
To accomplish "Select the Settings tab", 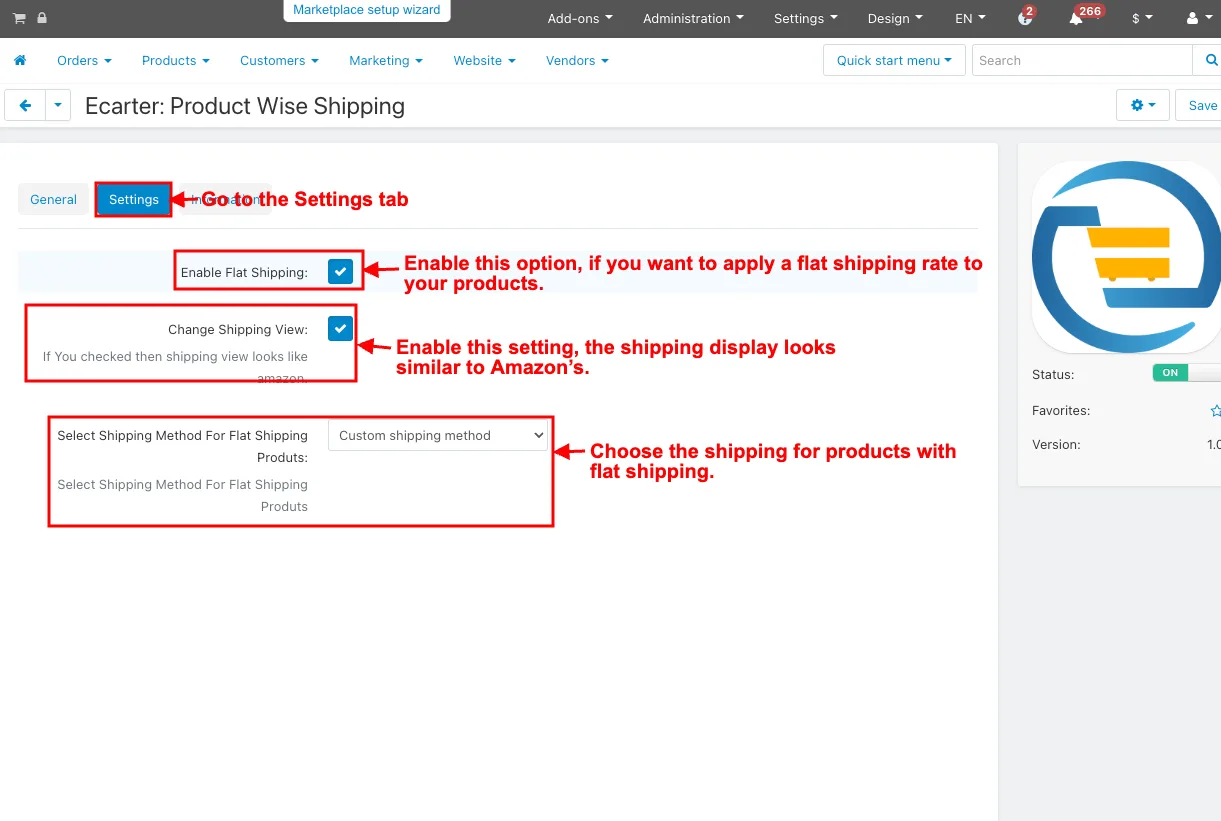I will 134,199.
